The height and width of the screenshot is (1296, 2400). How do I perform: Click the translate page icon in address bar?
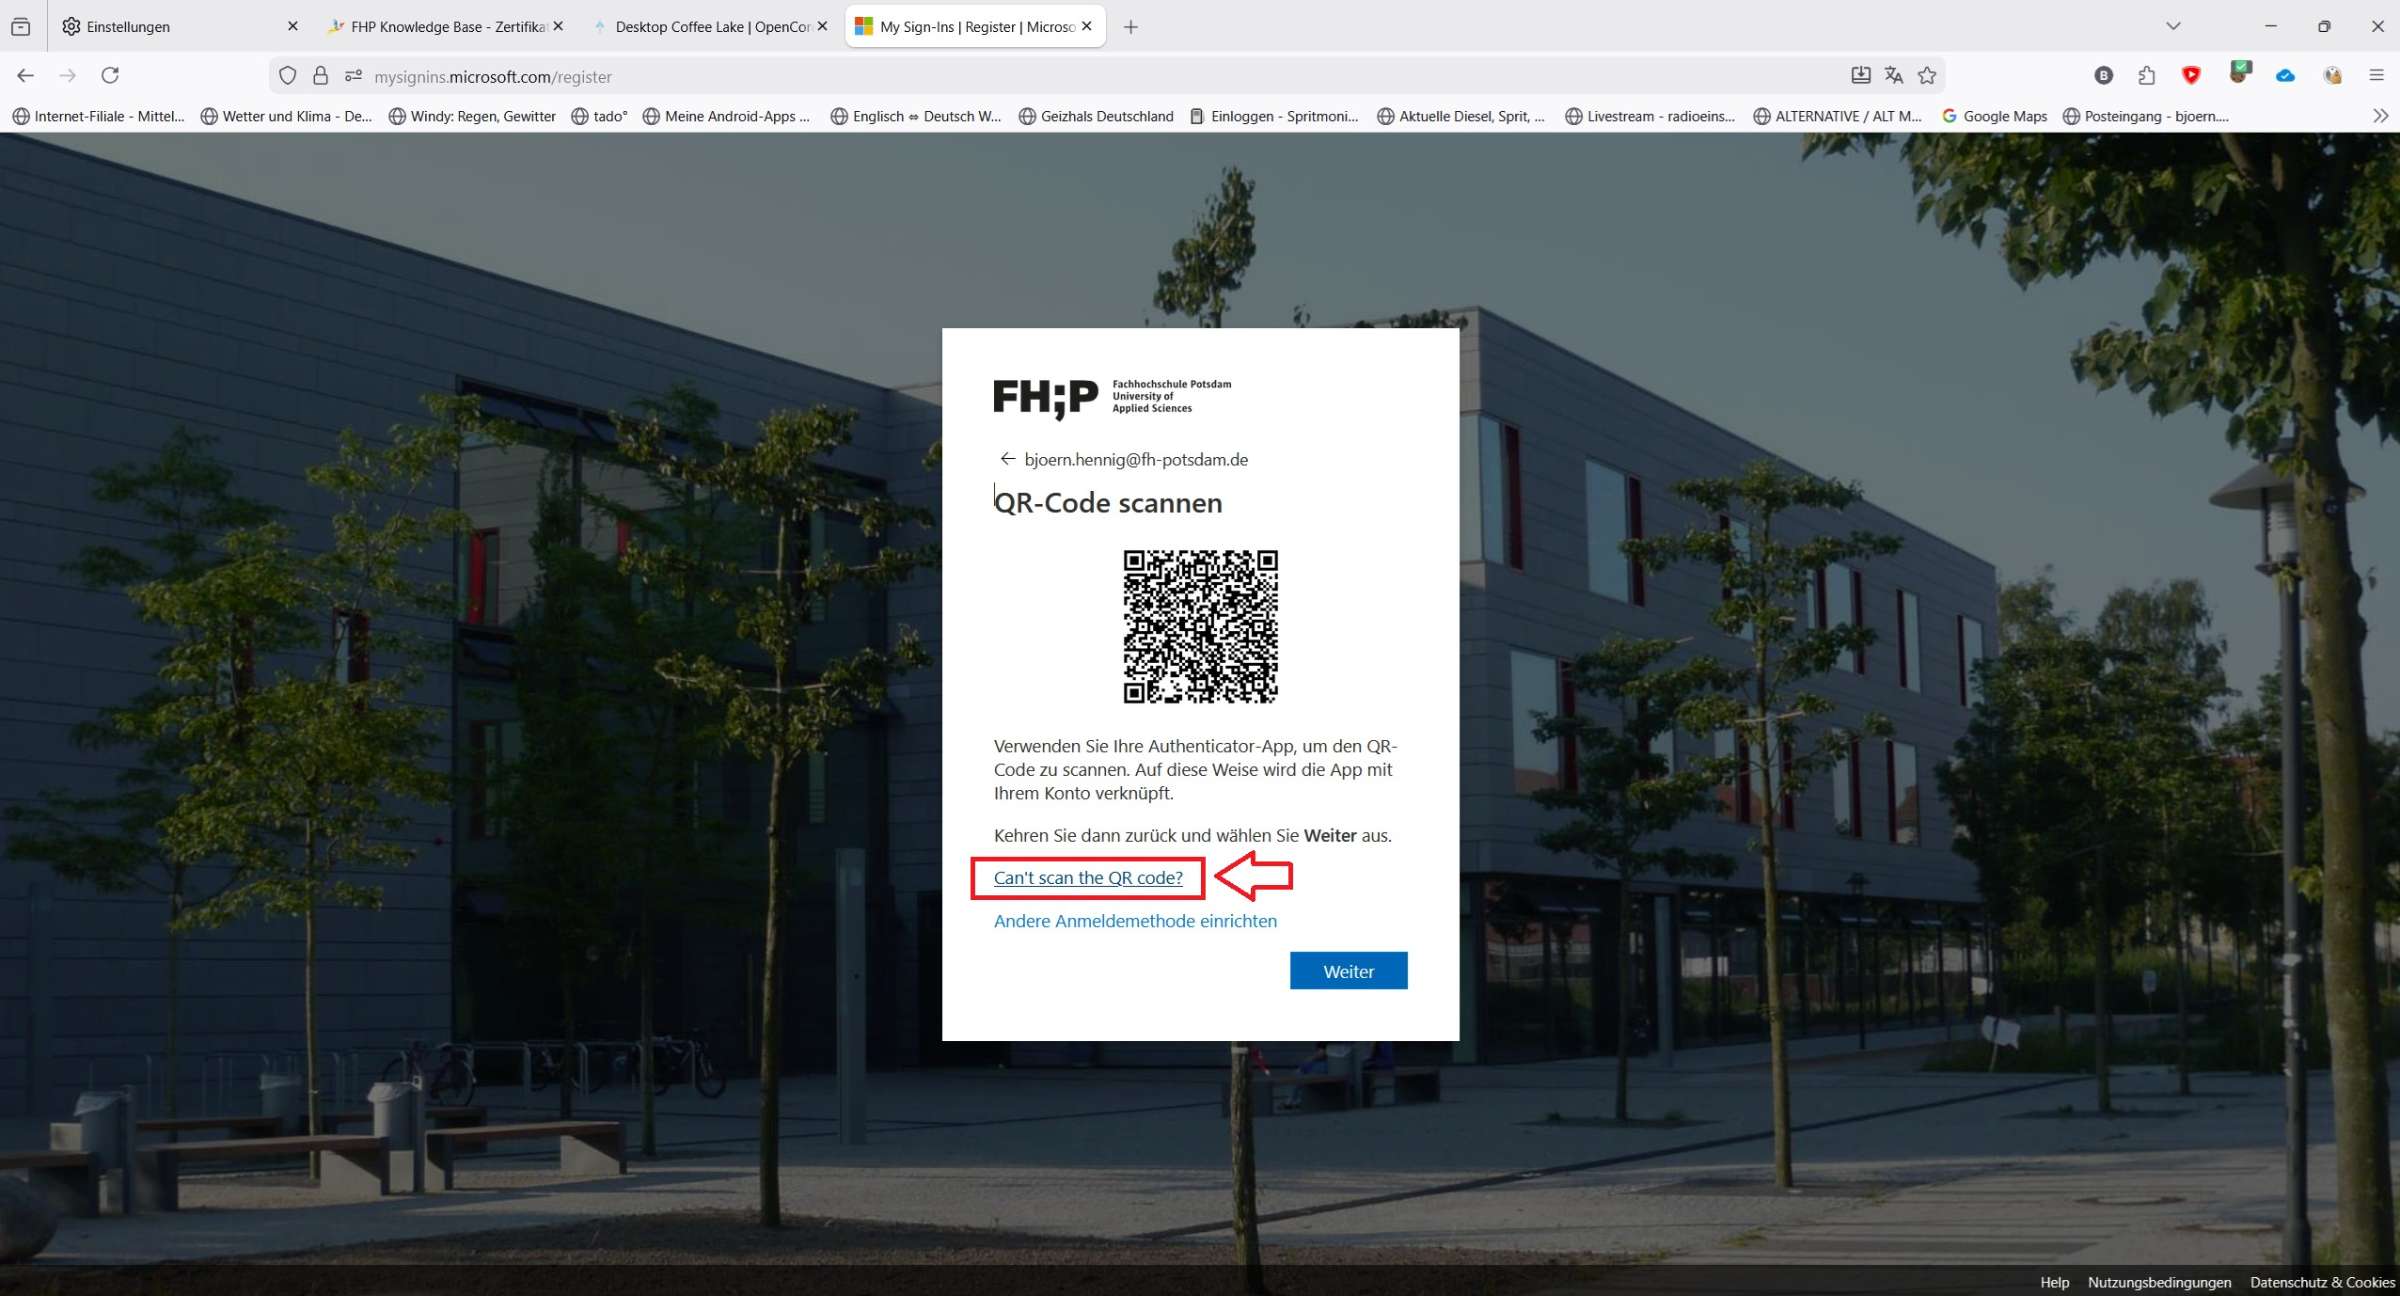(x=1893, y=76)
